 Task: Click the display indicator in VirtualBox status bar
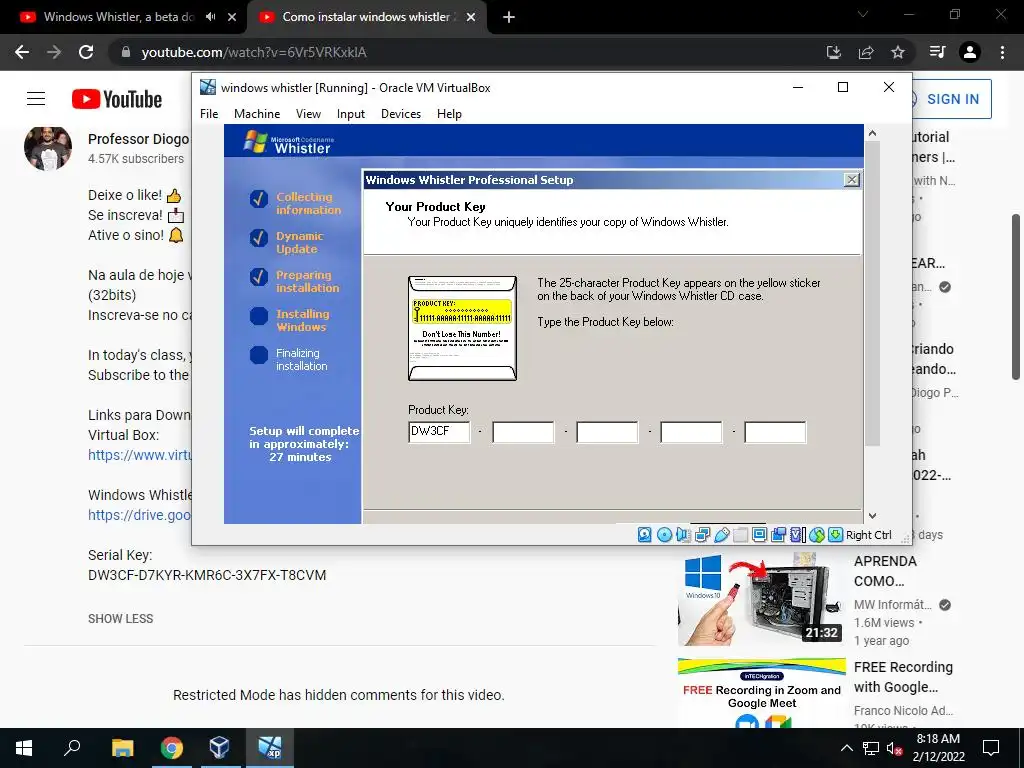pyautogui.click(x=760, y=535)
